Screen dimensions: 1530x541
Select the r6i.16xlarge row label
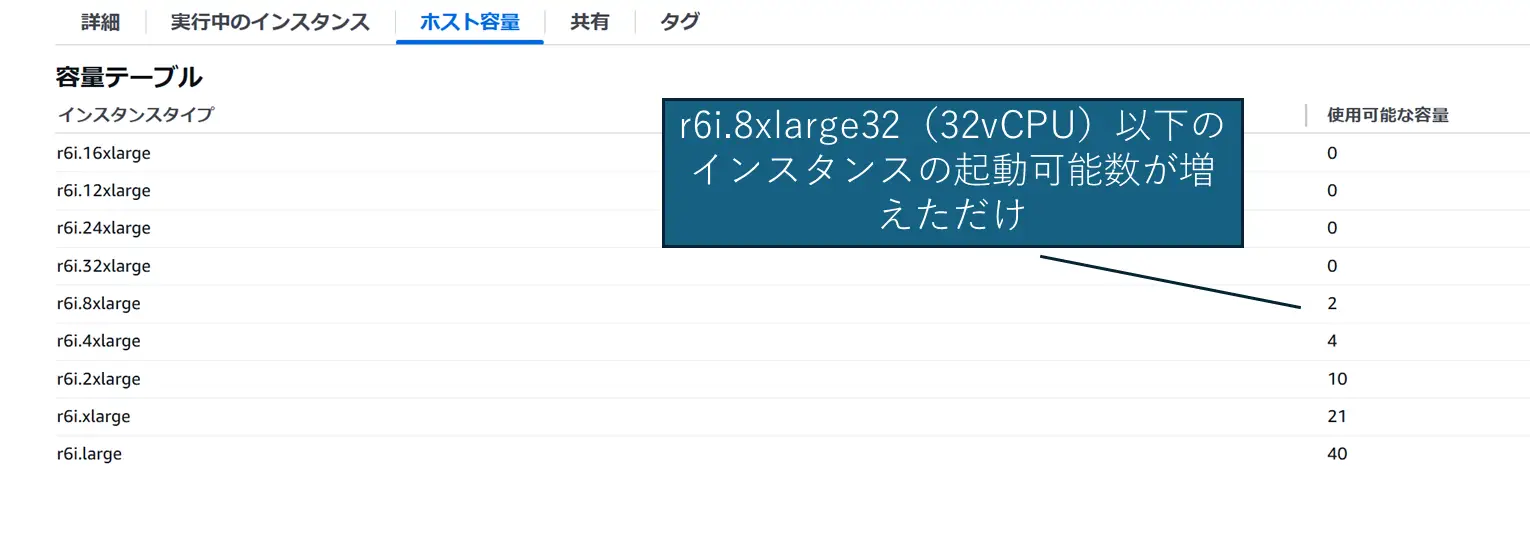point(104,153)
